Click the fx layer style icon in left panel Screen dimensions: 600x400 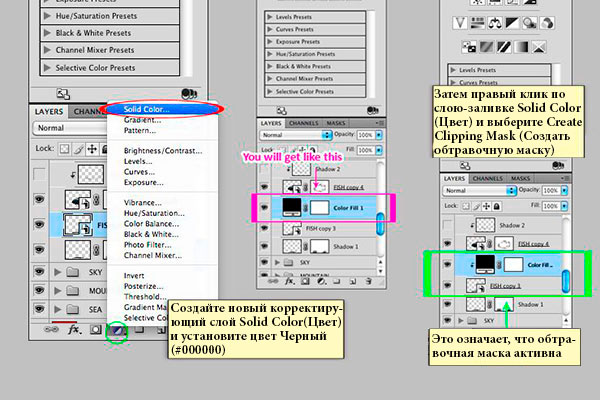click(x=74, y=330)
